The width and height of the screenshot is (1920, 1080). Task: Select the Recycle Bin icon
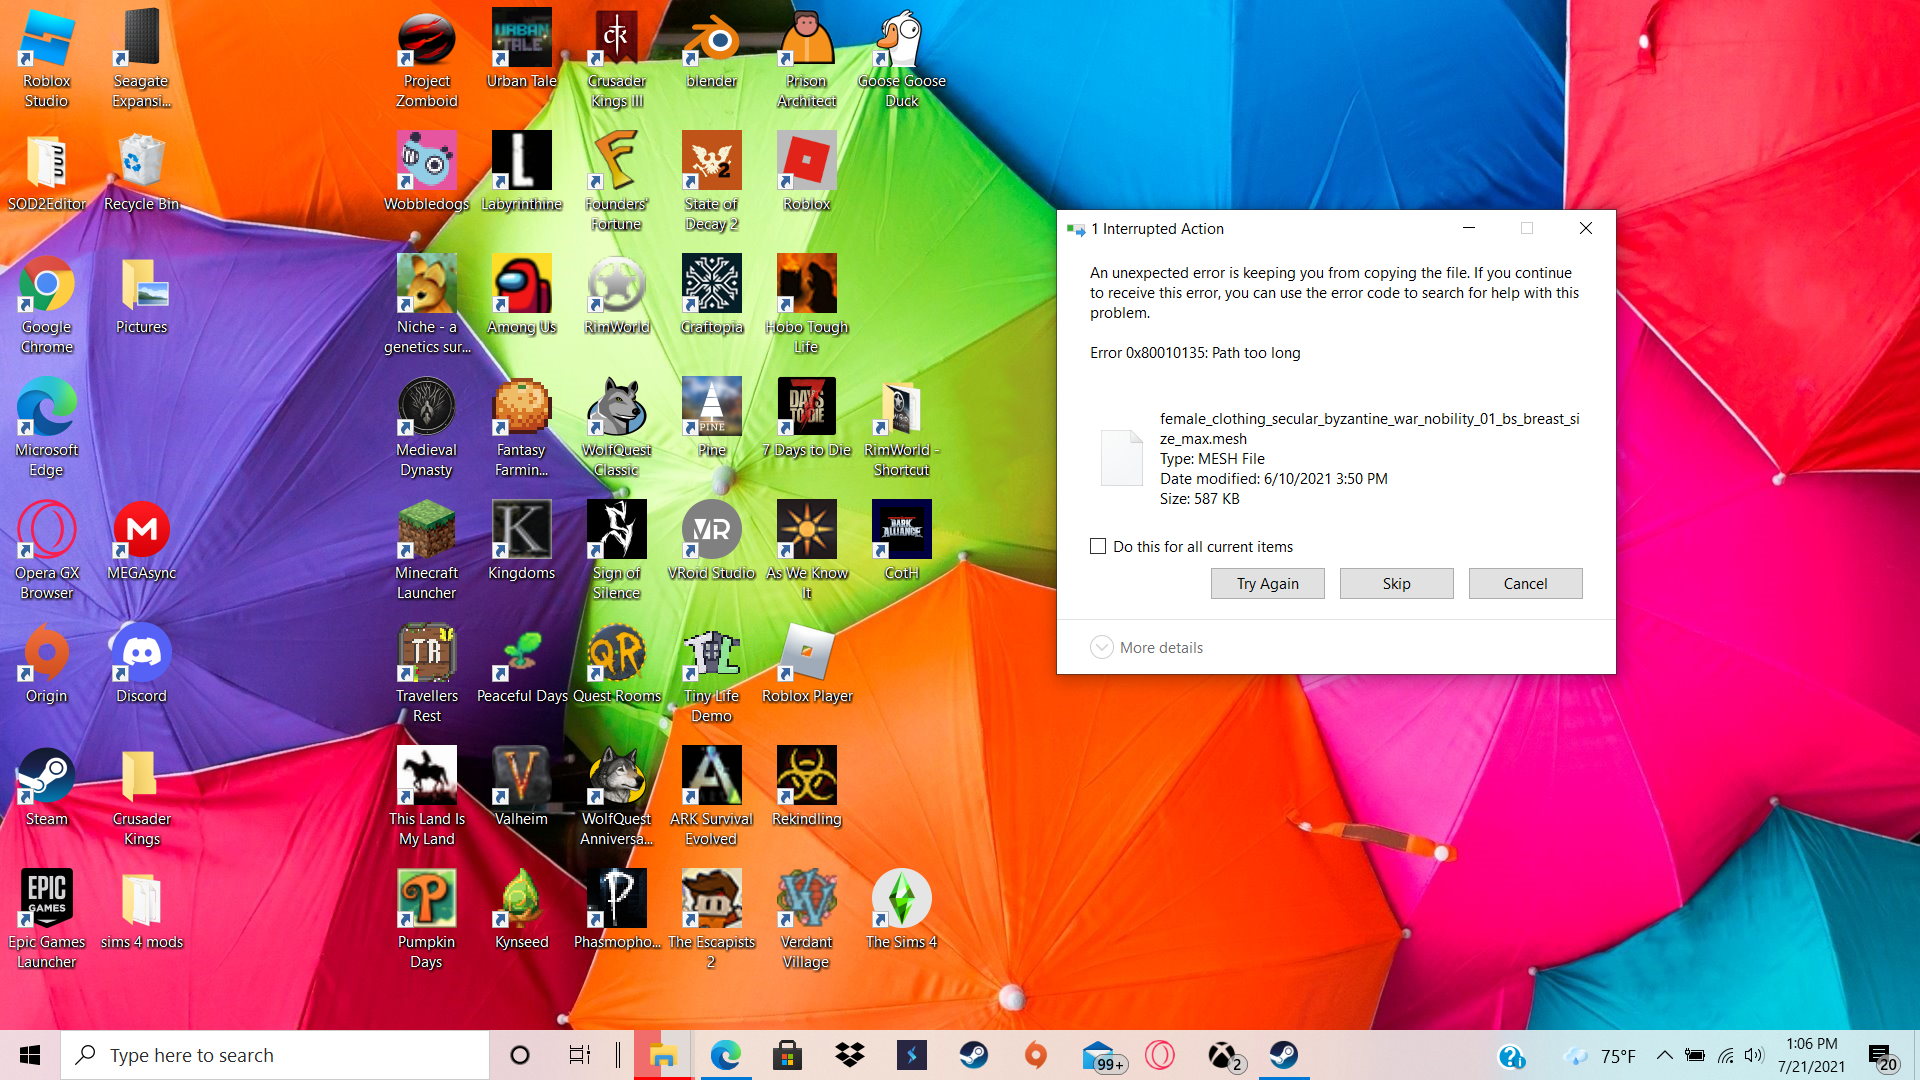tap(141, 172)
